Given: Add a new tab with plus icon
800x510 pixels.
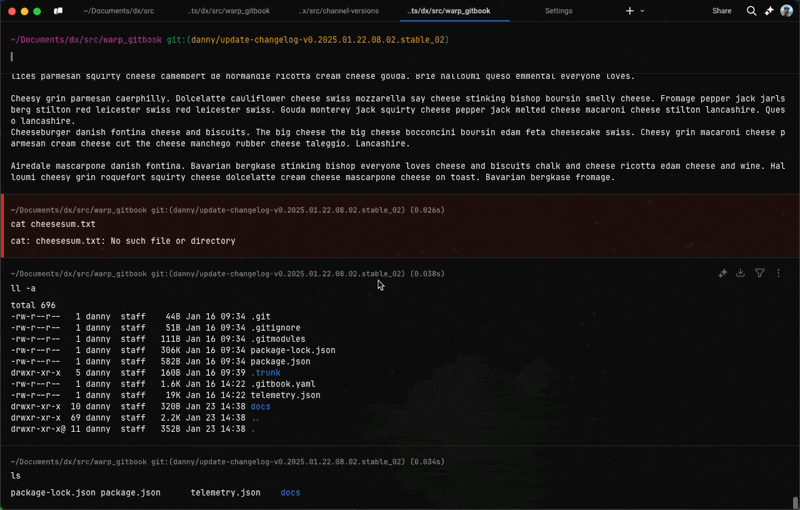Looking at the screenshot, I should coord(629,11).
